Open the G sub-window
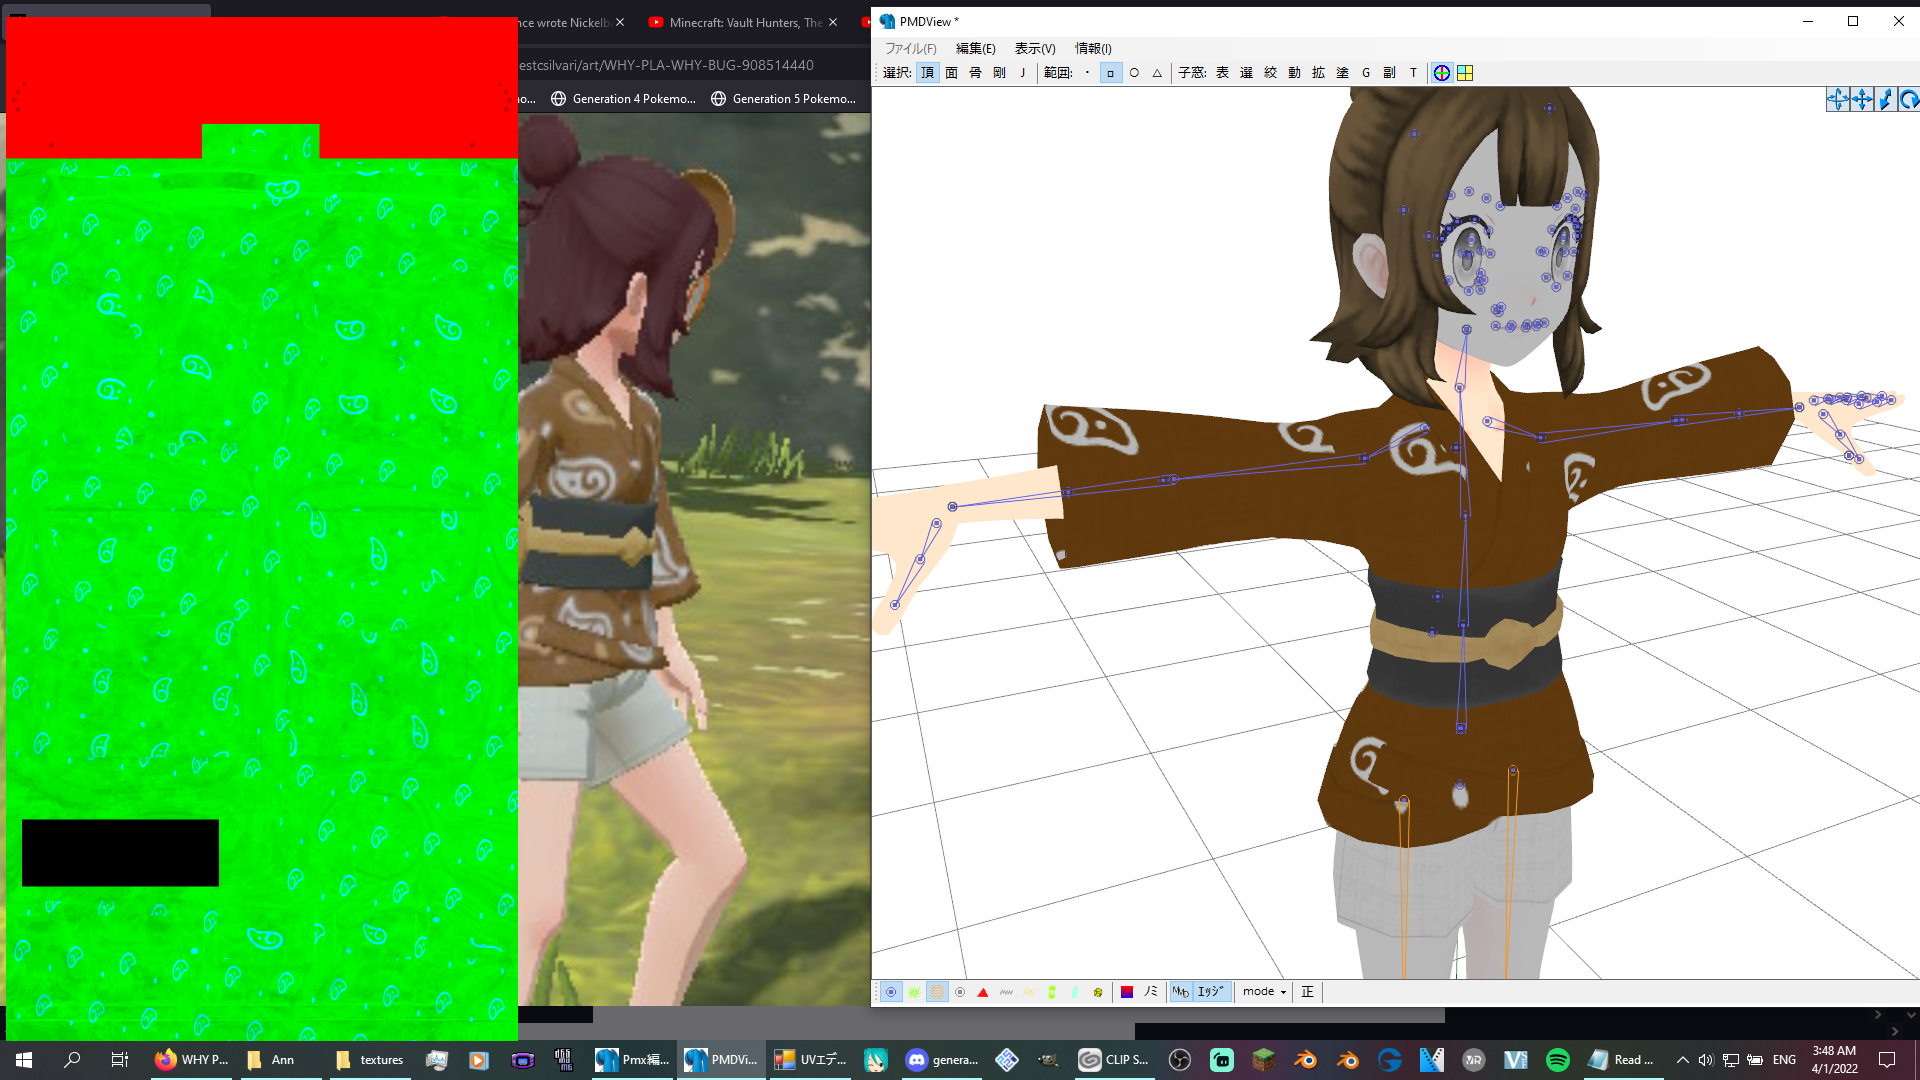The width and height of the screenshot is (1920, 1080). (1366, 73)
